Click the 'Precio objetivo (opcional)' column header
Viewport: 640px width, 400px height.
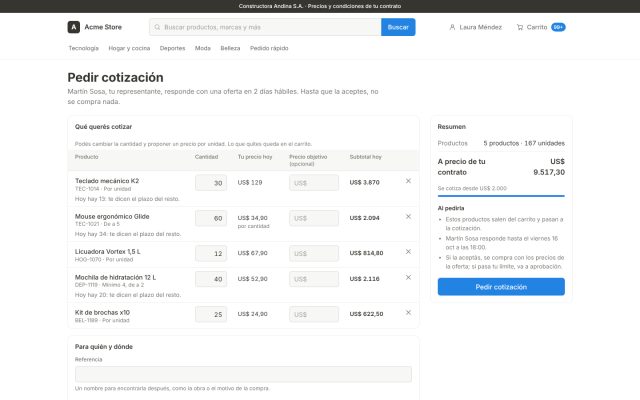(308, 160)
